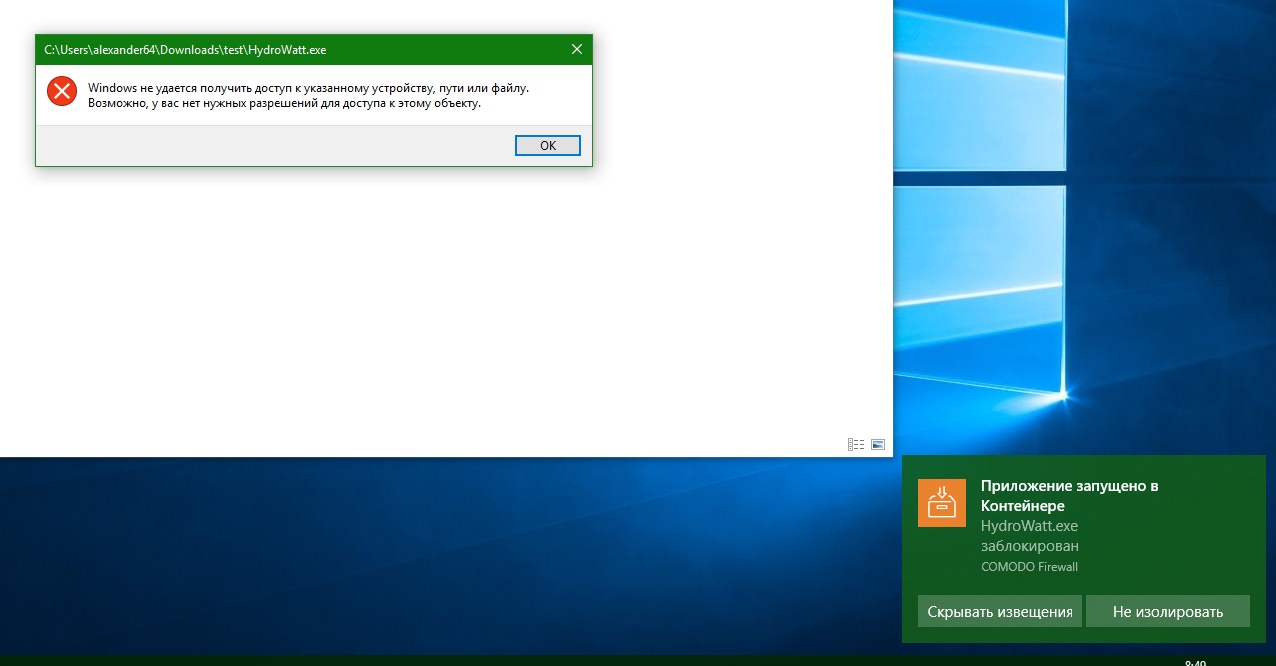Click 'HydroWatt.exe' text in COMODO notification

[x=1029, y=526]
